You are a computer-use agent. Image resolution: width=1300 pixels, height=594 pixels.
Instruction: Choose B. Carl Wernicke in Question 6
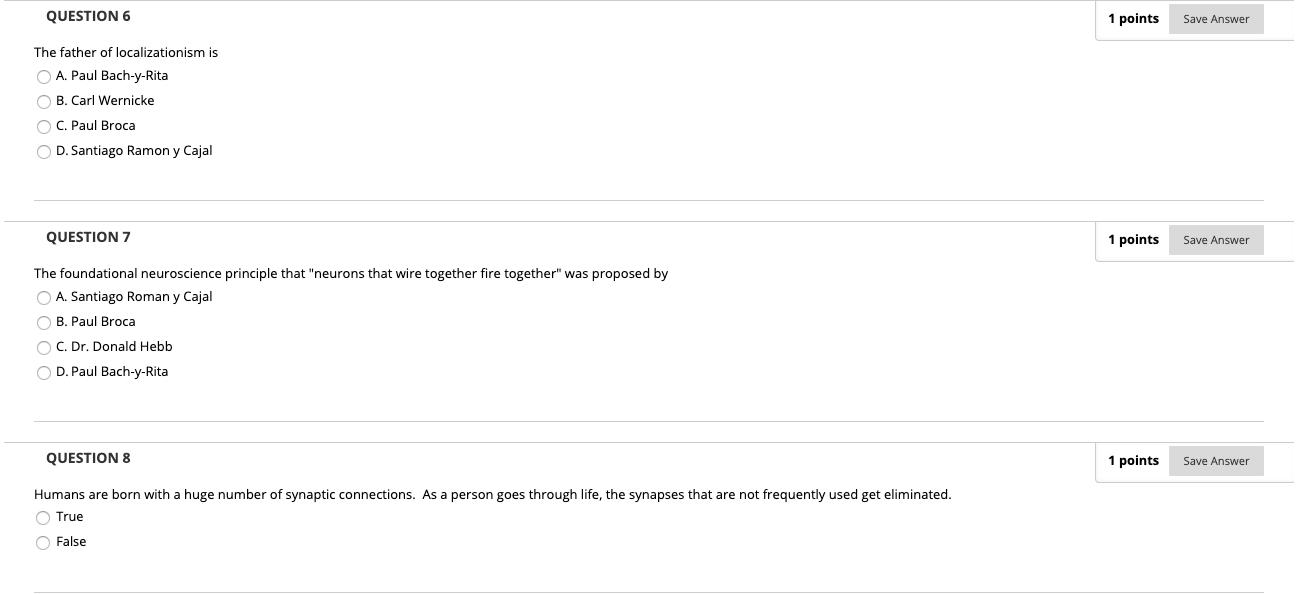click(44, 101)
